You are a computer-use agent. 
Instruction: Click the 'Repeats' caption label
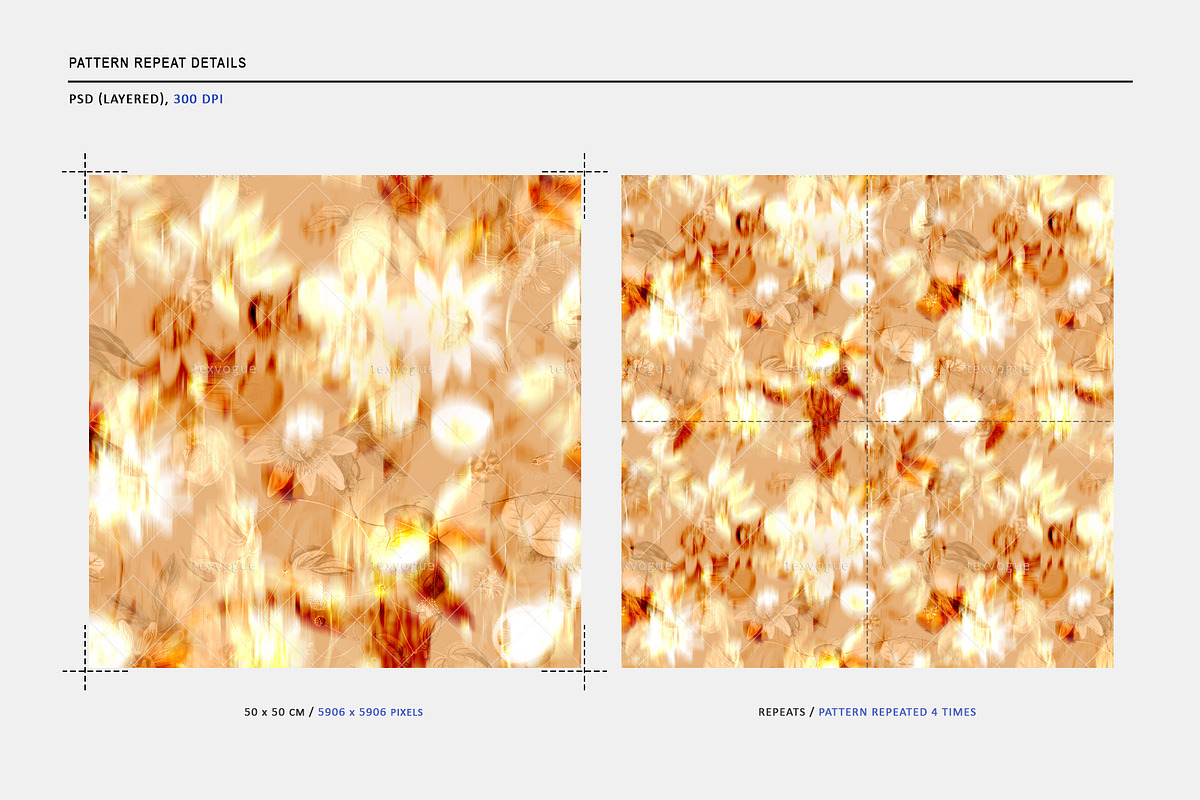(x=784, y=712)
